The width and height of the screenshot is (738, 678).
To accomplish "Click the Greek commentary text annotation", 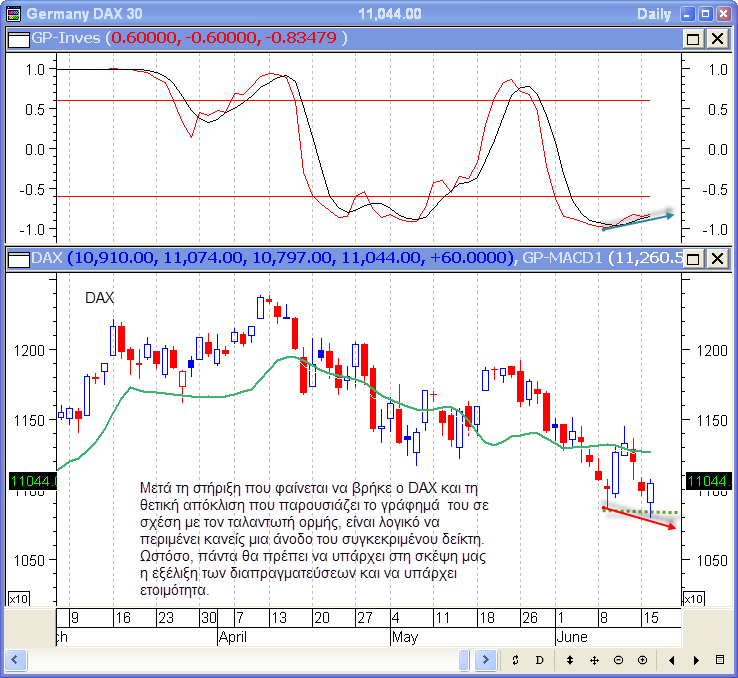I will click(x=314, y=539).
